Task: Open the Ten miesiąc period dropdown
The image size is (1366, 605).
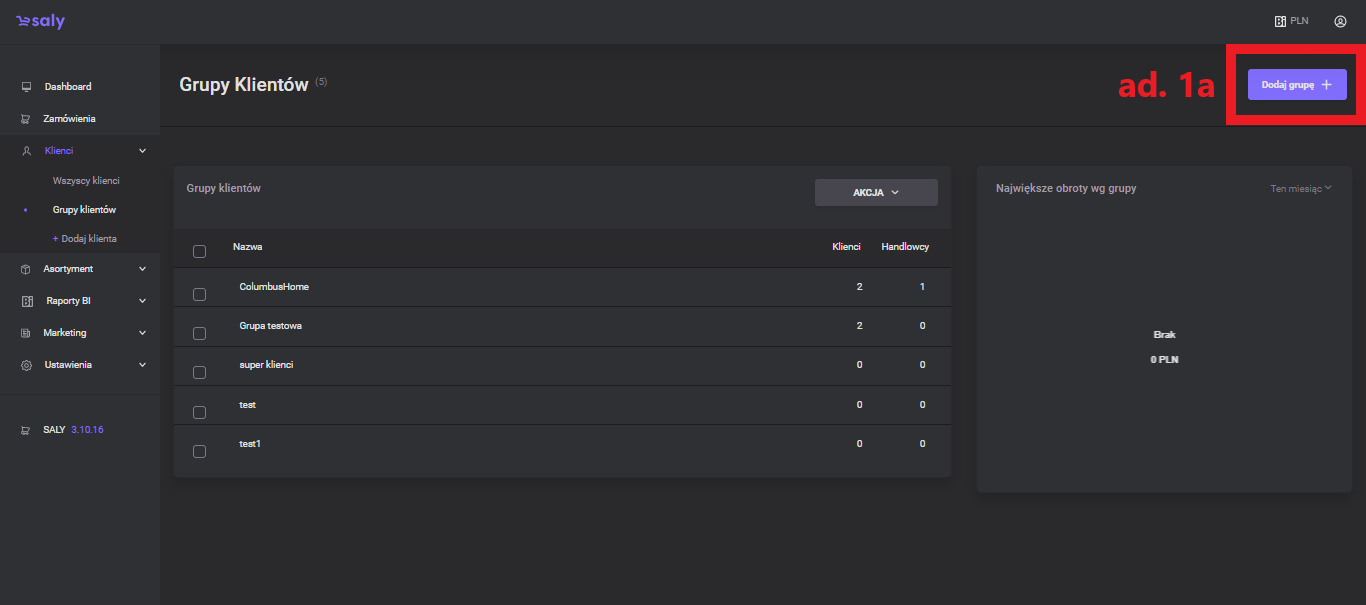Action: (1301, 188)
